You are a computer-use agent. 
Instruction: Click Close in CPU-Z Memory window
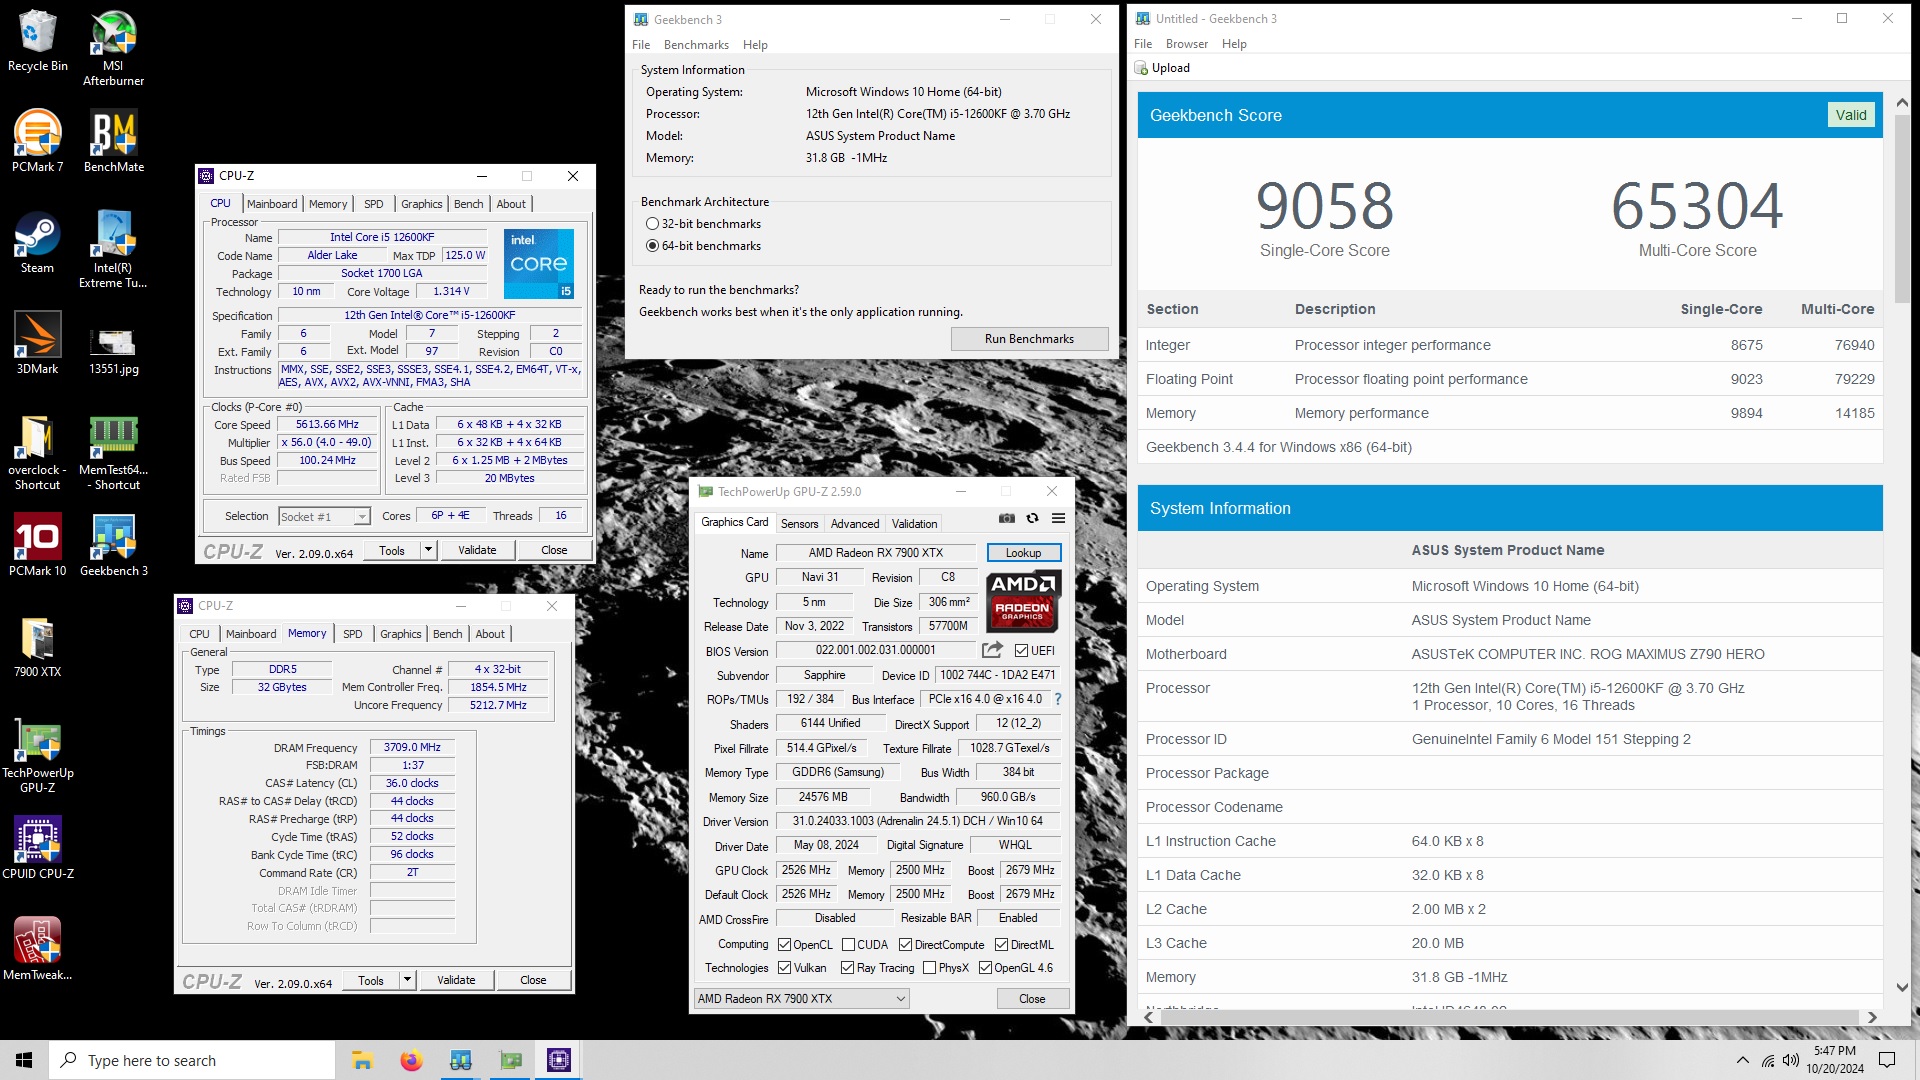pyautogui.click(x=533, y=980)
